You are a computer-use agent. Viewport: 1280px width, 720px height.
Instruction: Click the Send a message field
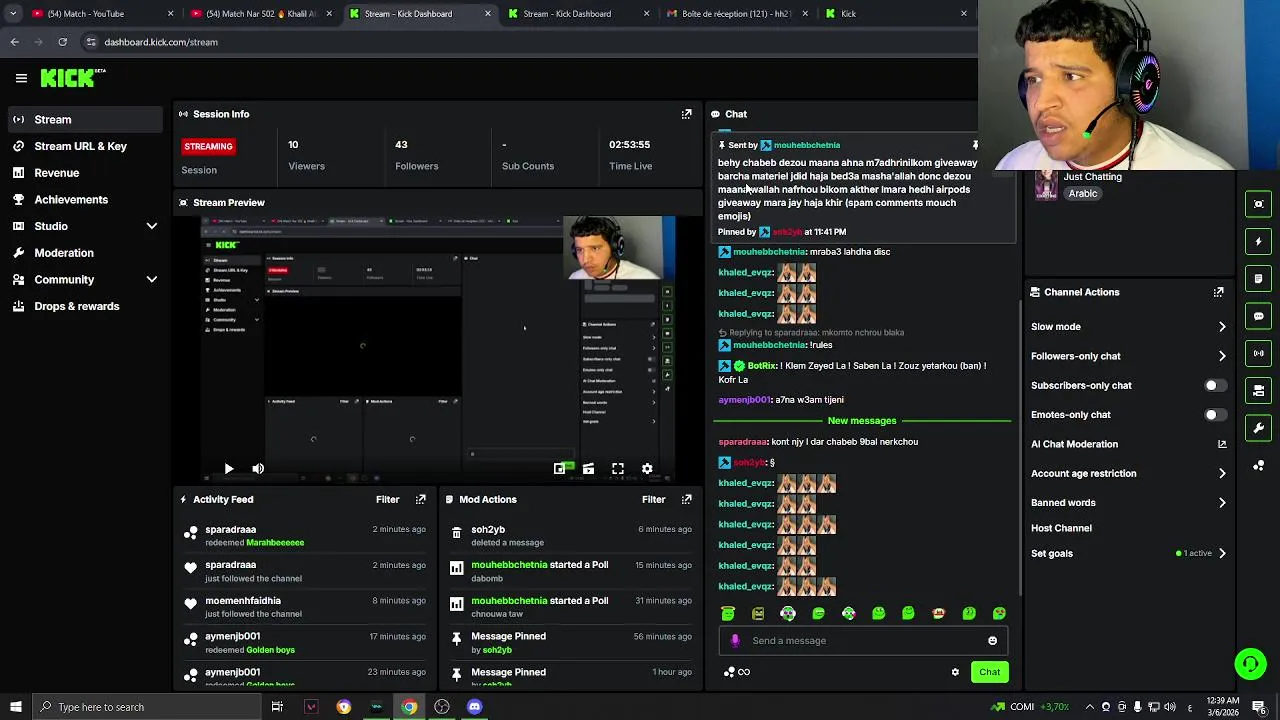863,641
